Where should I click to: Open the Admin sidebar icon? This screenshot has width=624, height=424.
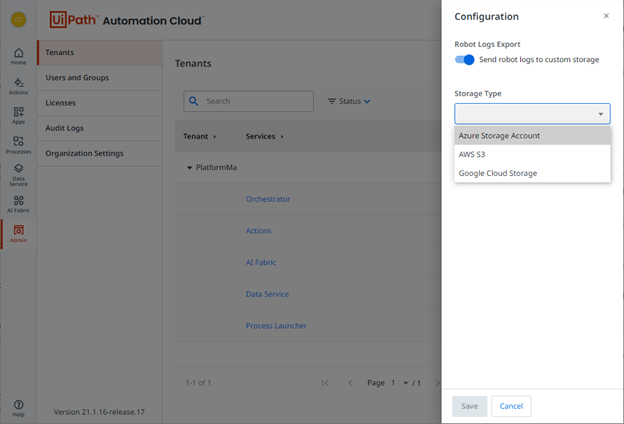(18, 234)
